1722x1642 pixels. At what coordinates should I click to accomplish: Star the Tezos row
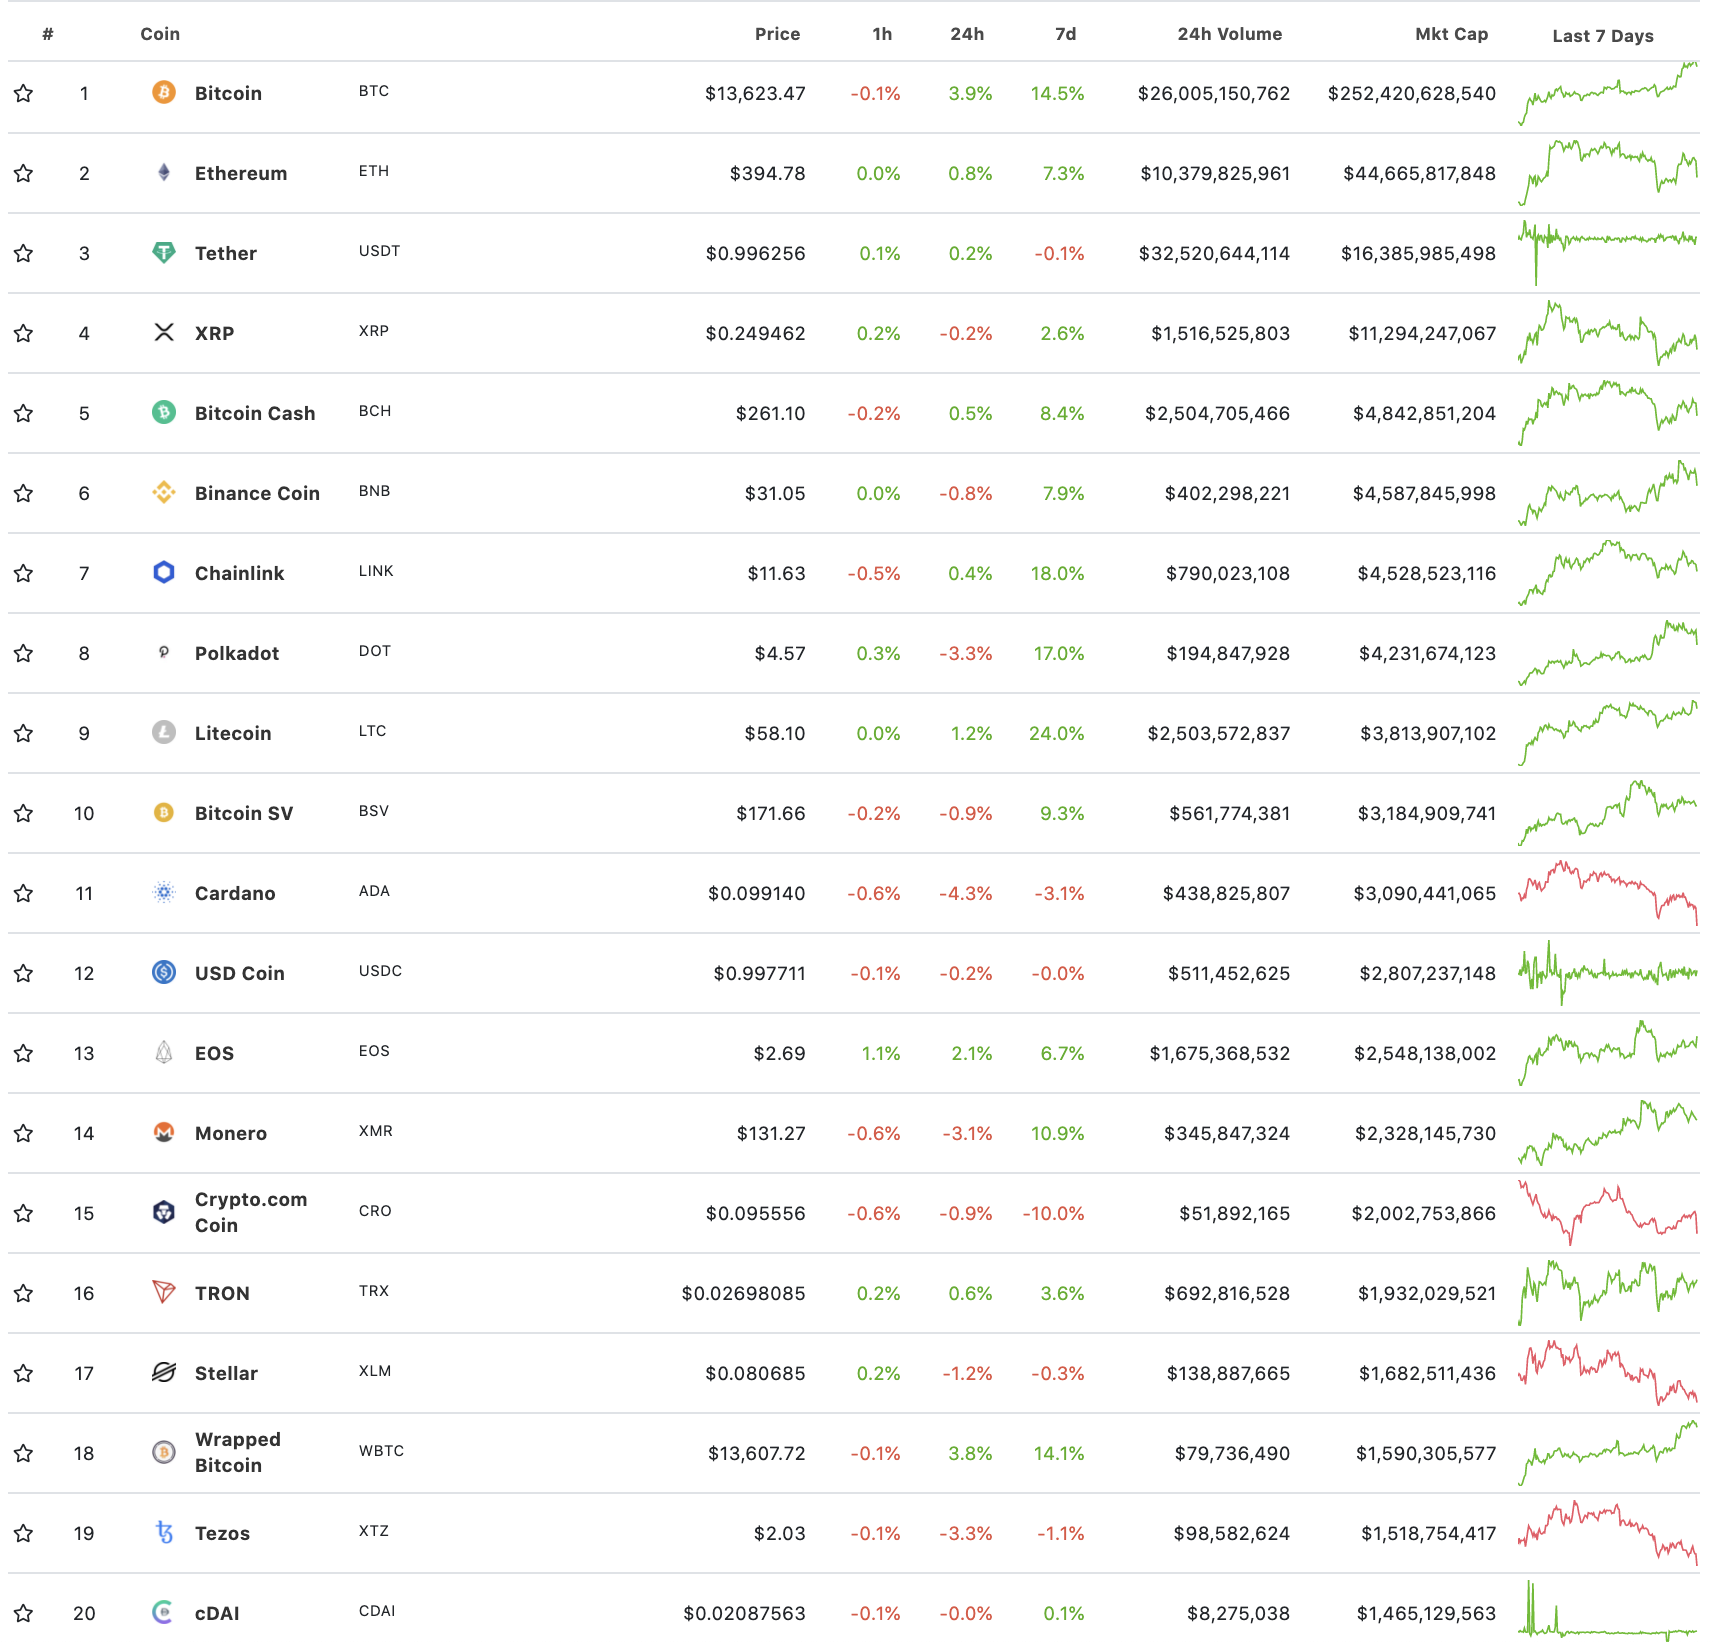[24, 1533]
